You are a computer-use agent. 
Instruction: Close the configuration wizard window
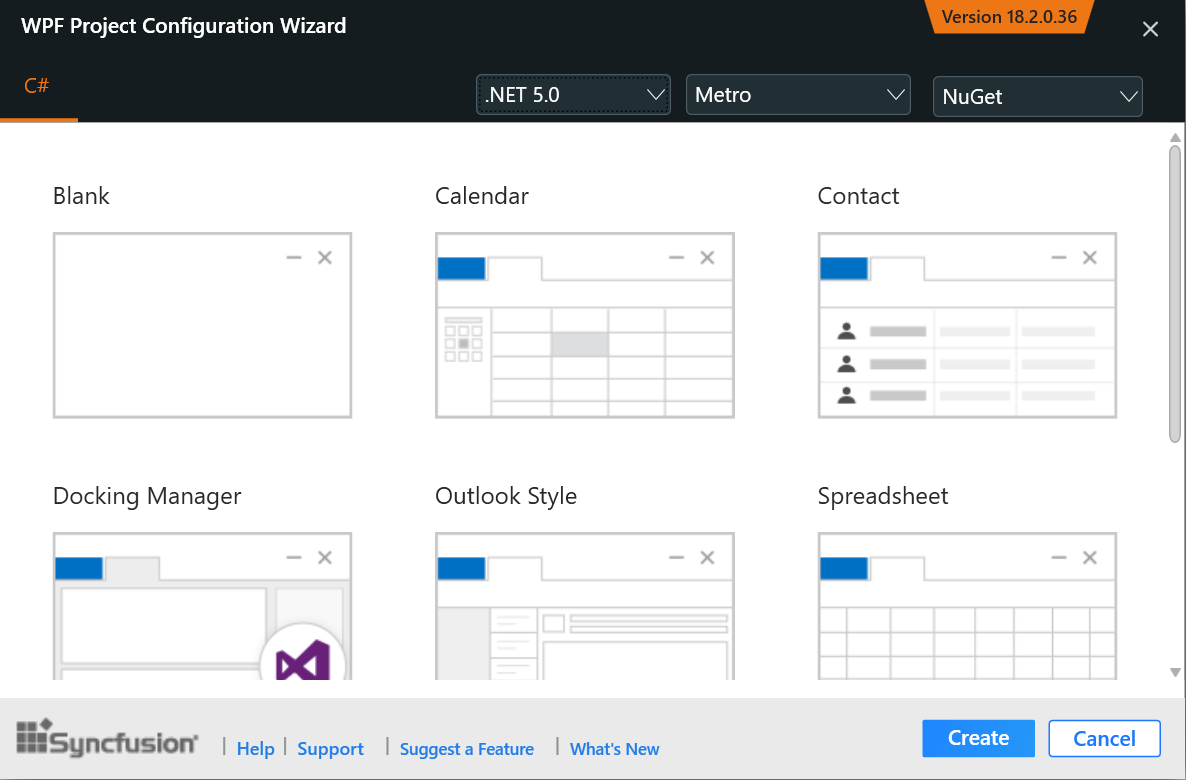click(x=1150, y=30)
